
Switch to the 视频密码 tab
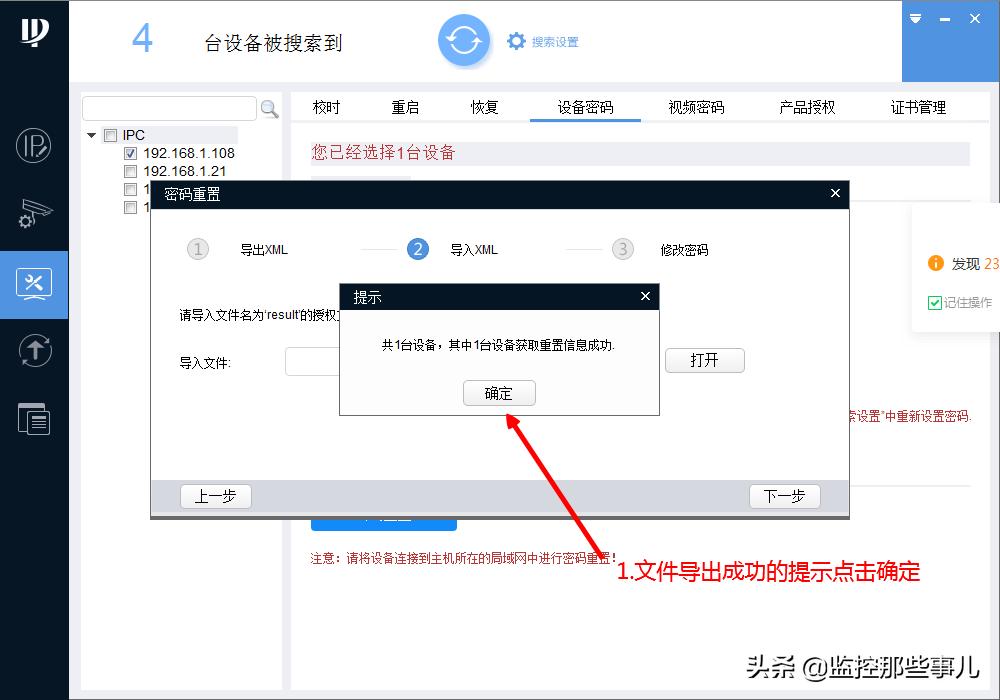(x=695, y=107)
